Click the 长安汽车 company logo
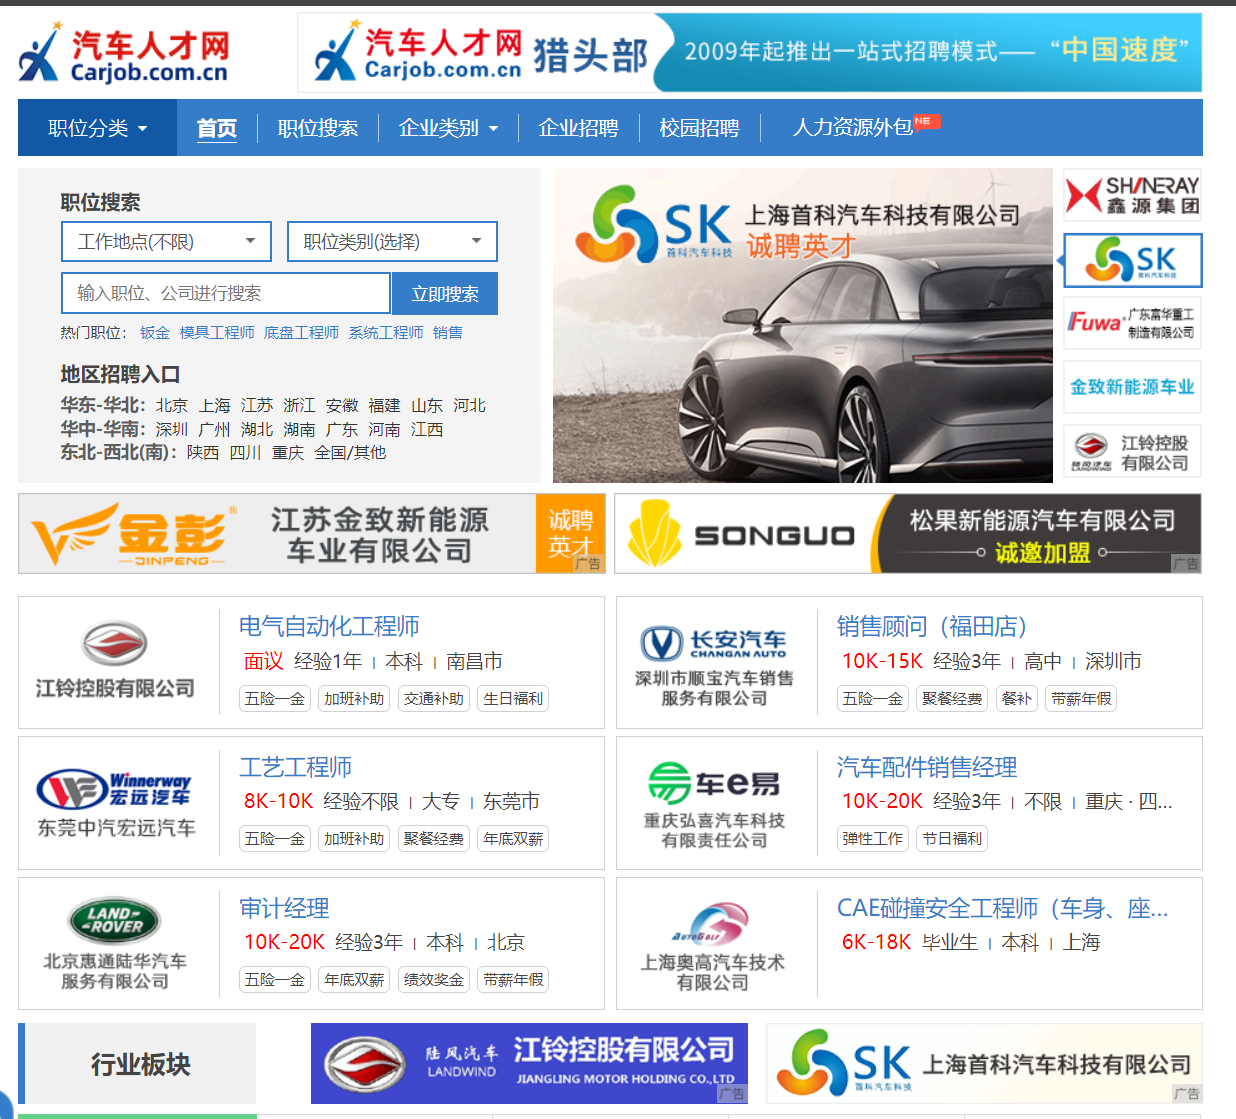1236x1119 pixels. click(714, 643)
